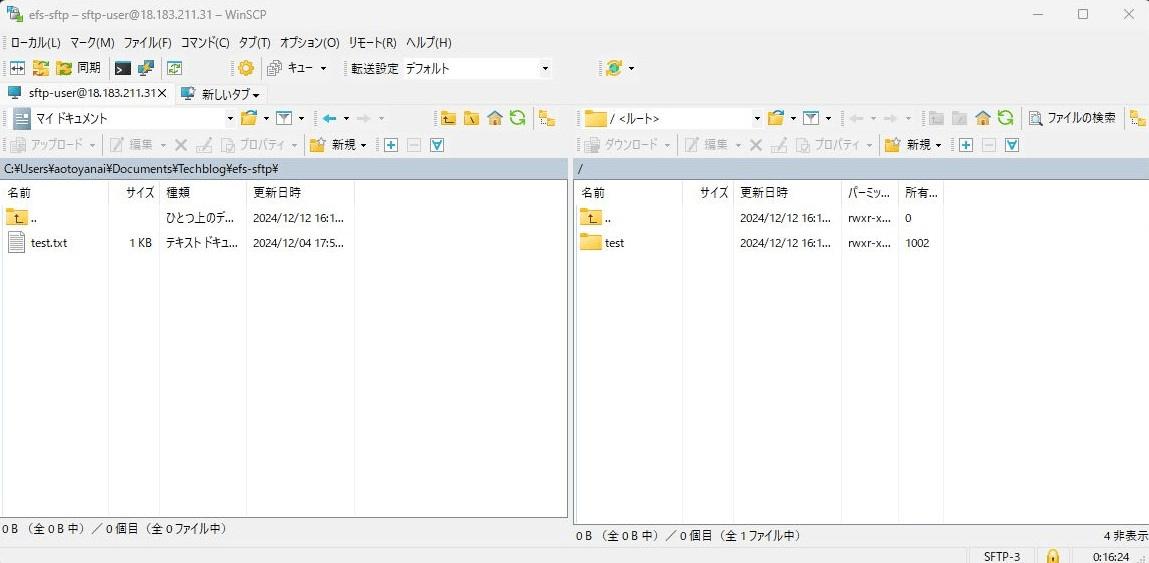Click the local parent '..' folder row

point(179,218)
